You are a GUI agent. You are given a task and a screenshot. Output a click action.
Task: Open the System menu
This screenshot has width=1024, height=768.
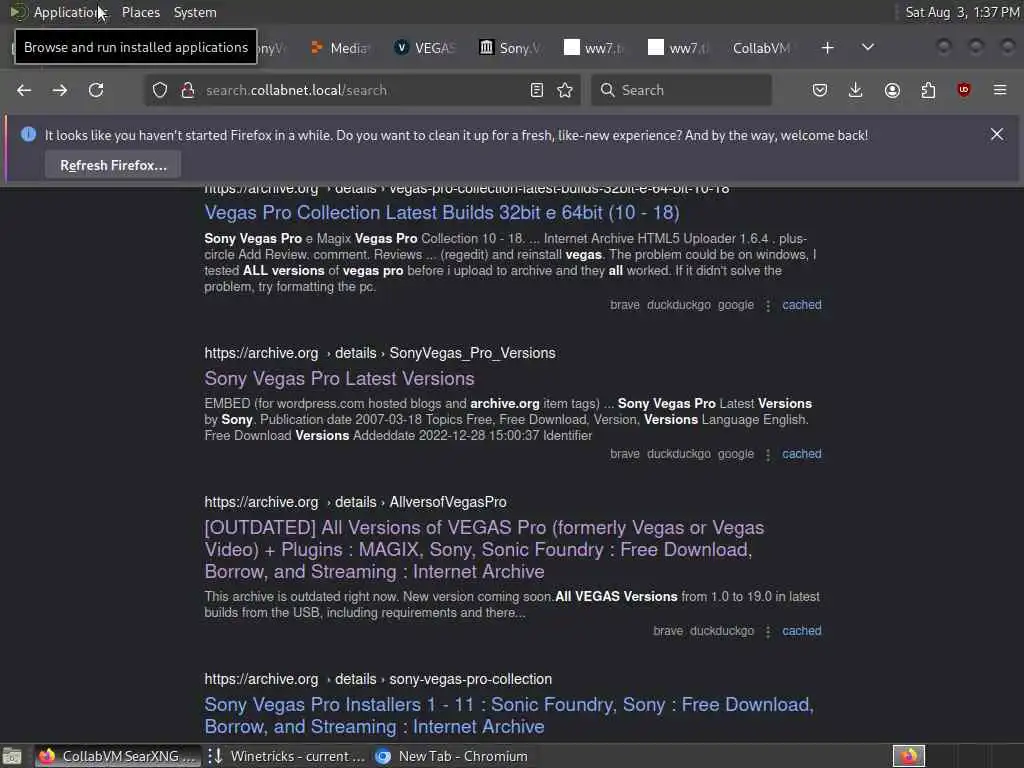point(195,12)
